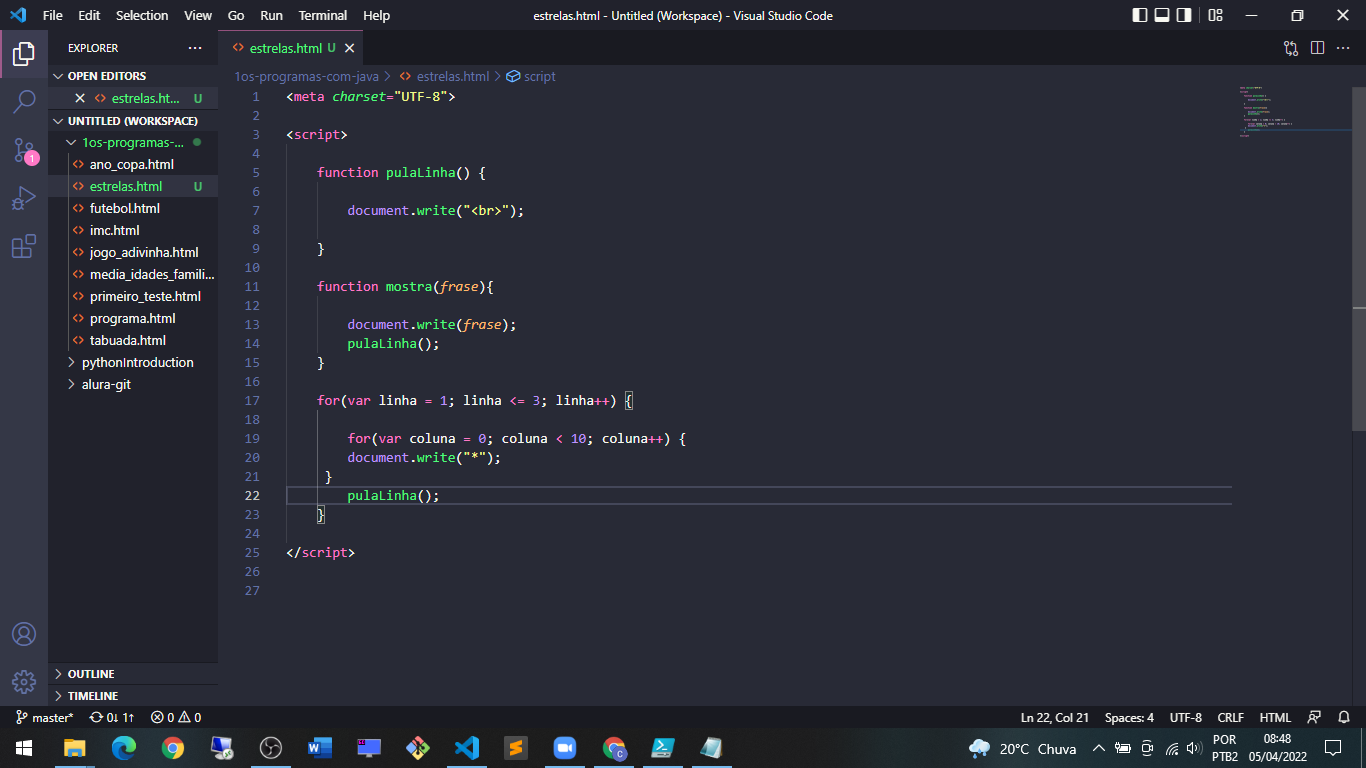1366x768 pixels.
Task: Open Accounts menu in activity bar
Action: 24,634
